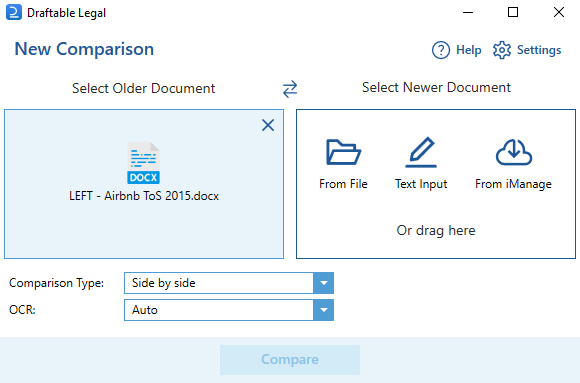Click the Settings text link
The image size is (580, 383).
pos(539,50)
